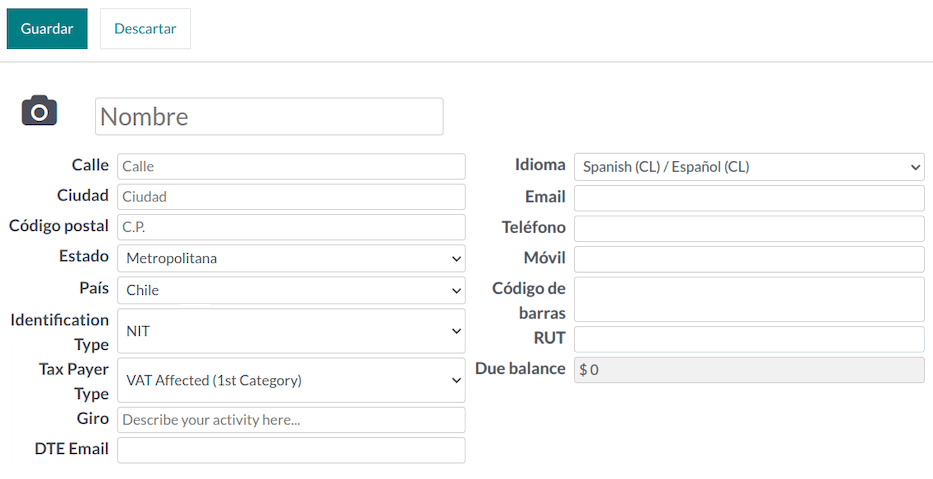Open the Idioma language dropdown
The image size is (933, 479).
coord(749,167)
